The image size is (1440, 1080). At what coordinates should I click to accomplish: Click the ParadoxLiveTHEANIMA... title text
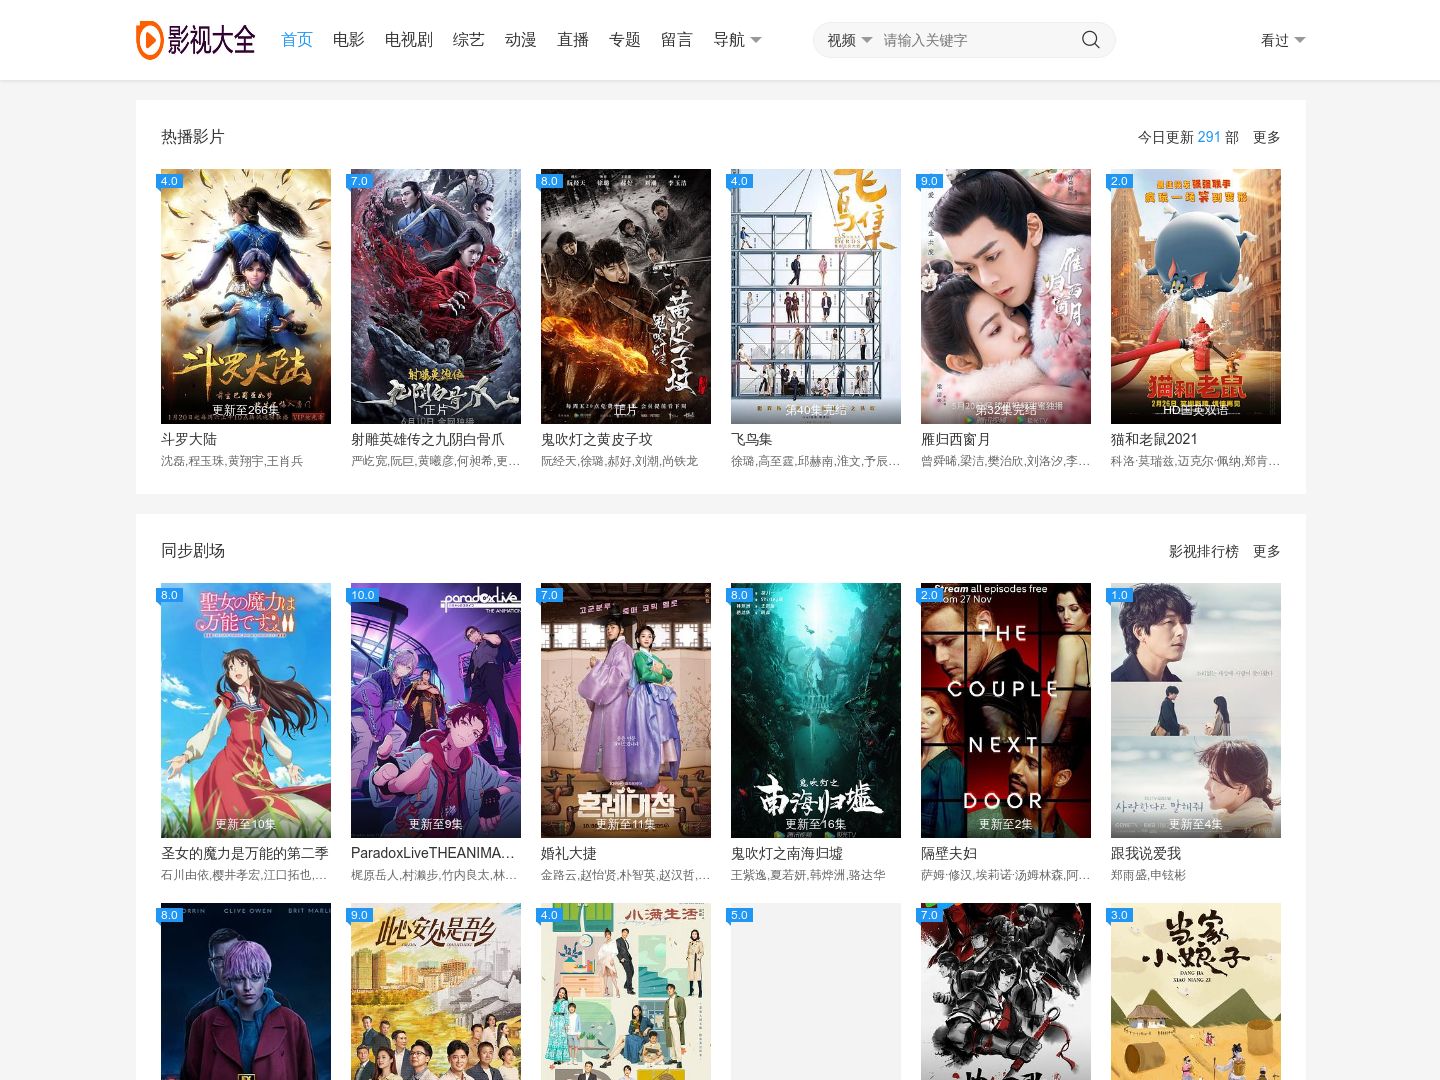click(433, 853)
